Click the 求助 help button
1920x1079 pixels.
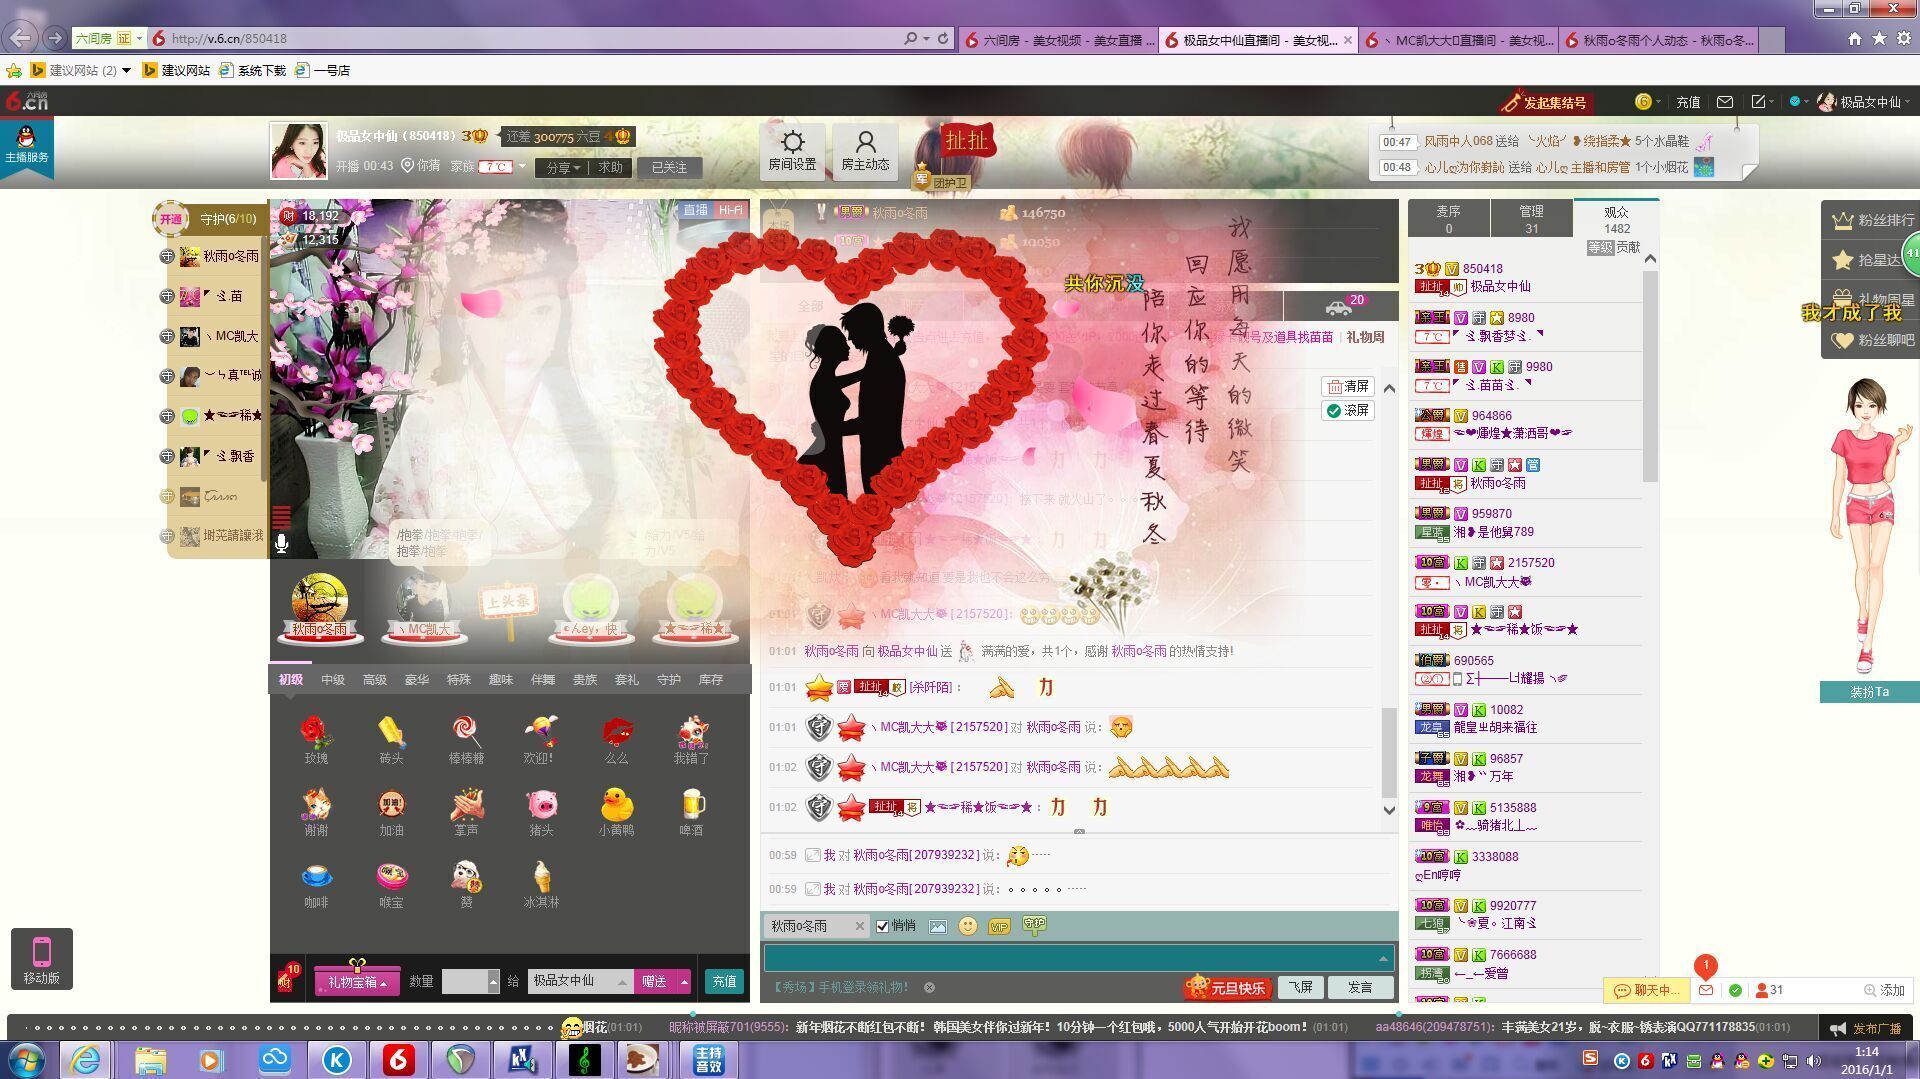click(x=610, y=168)
